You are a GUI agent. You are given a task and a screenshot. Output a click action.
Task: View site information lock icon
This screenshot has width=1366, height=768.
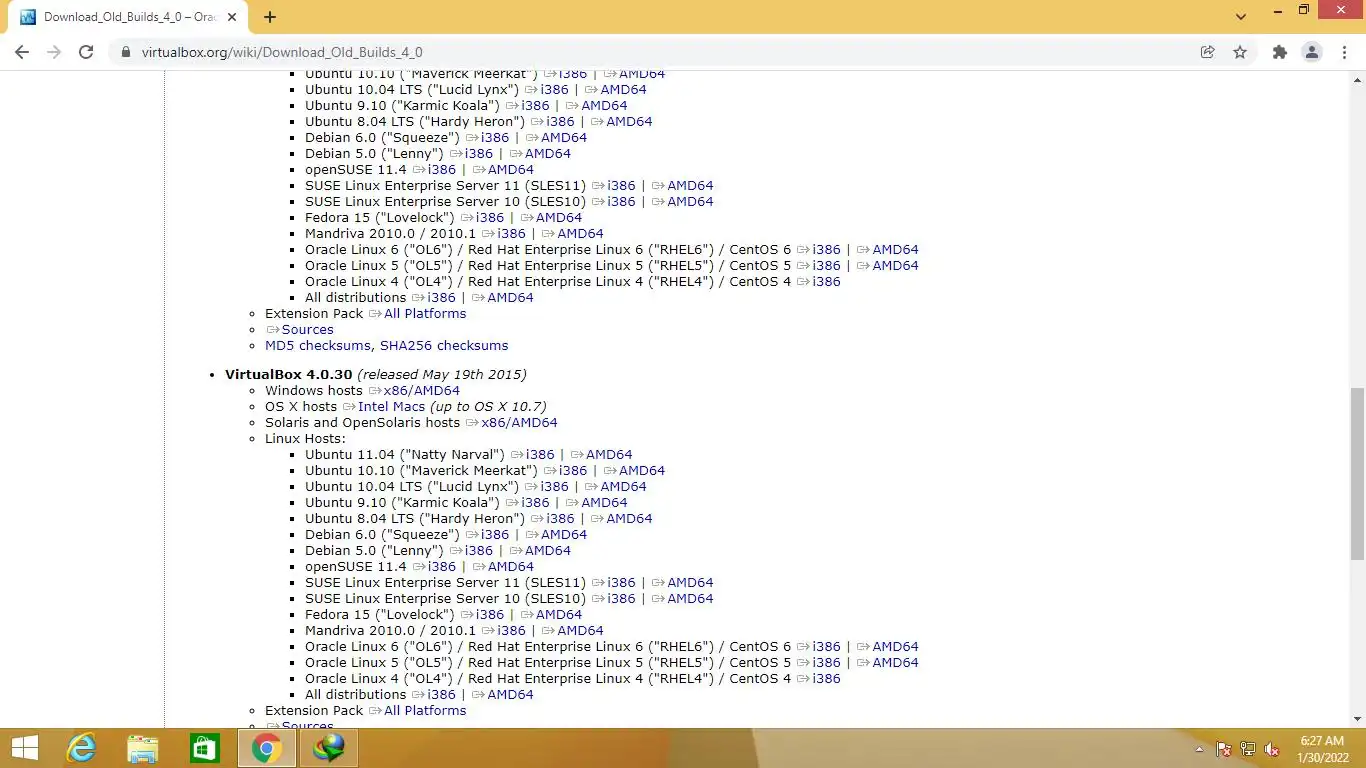click(x=125, y=52)
